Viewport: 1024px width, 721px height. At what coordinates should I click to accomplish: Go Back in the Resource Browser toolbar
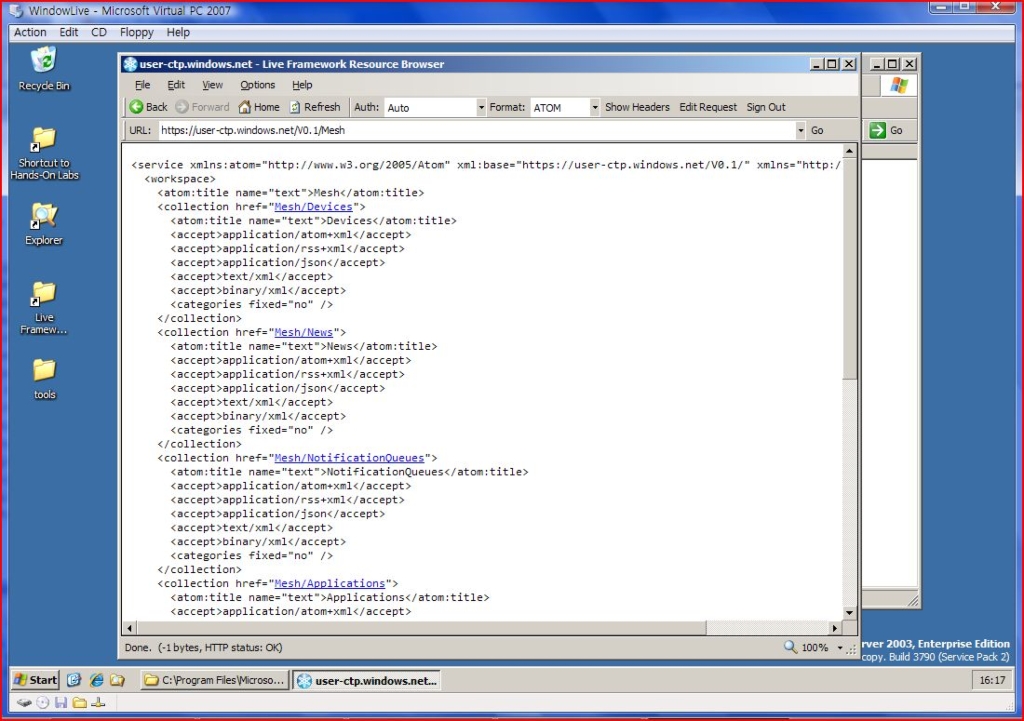pyautogui.click(x=148, y=107)
